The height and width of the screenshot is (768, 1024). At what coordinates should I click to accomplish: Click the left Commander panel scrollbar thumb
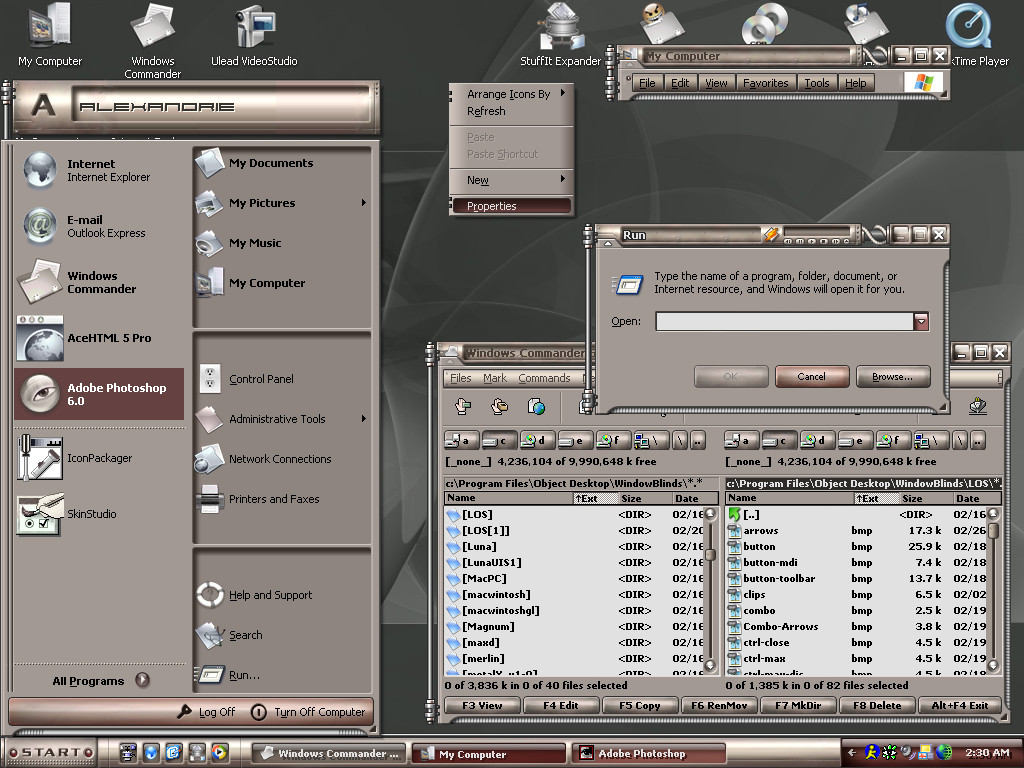pos(711,554)
